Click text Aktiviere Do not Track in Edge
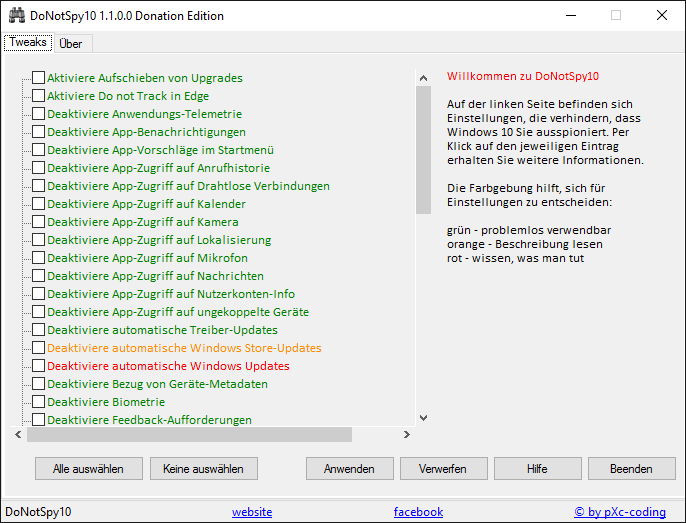Image resolution: width=686 pixels, height=523 pixels. tap(128, 96)
